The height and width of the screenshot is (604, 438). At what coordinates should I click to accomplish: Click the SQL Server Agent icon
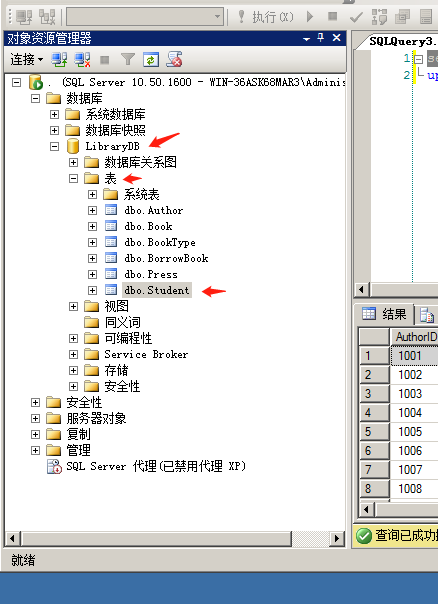pyautogui.click(x=54, y=466)
